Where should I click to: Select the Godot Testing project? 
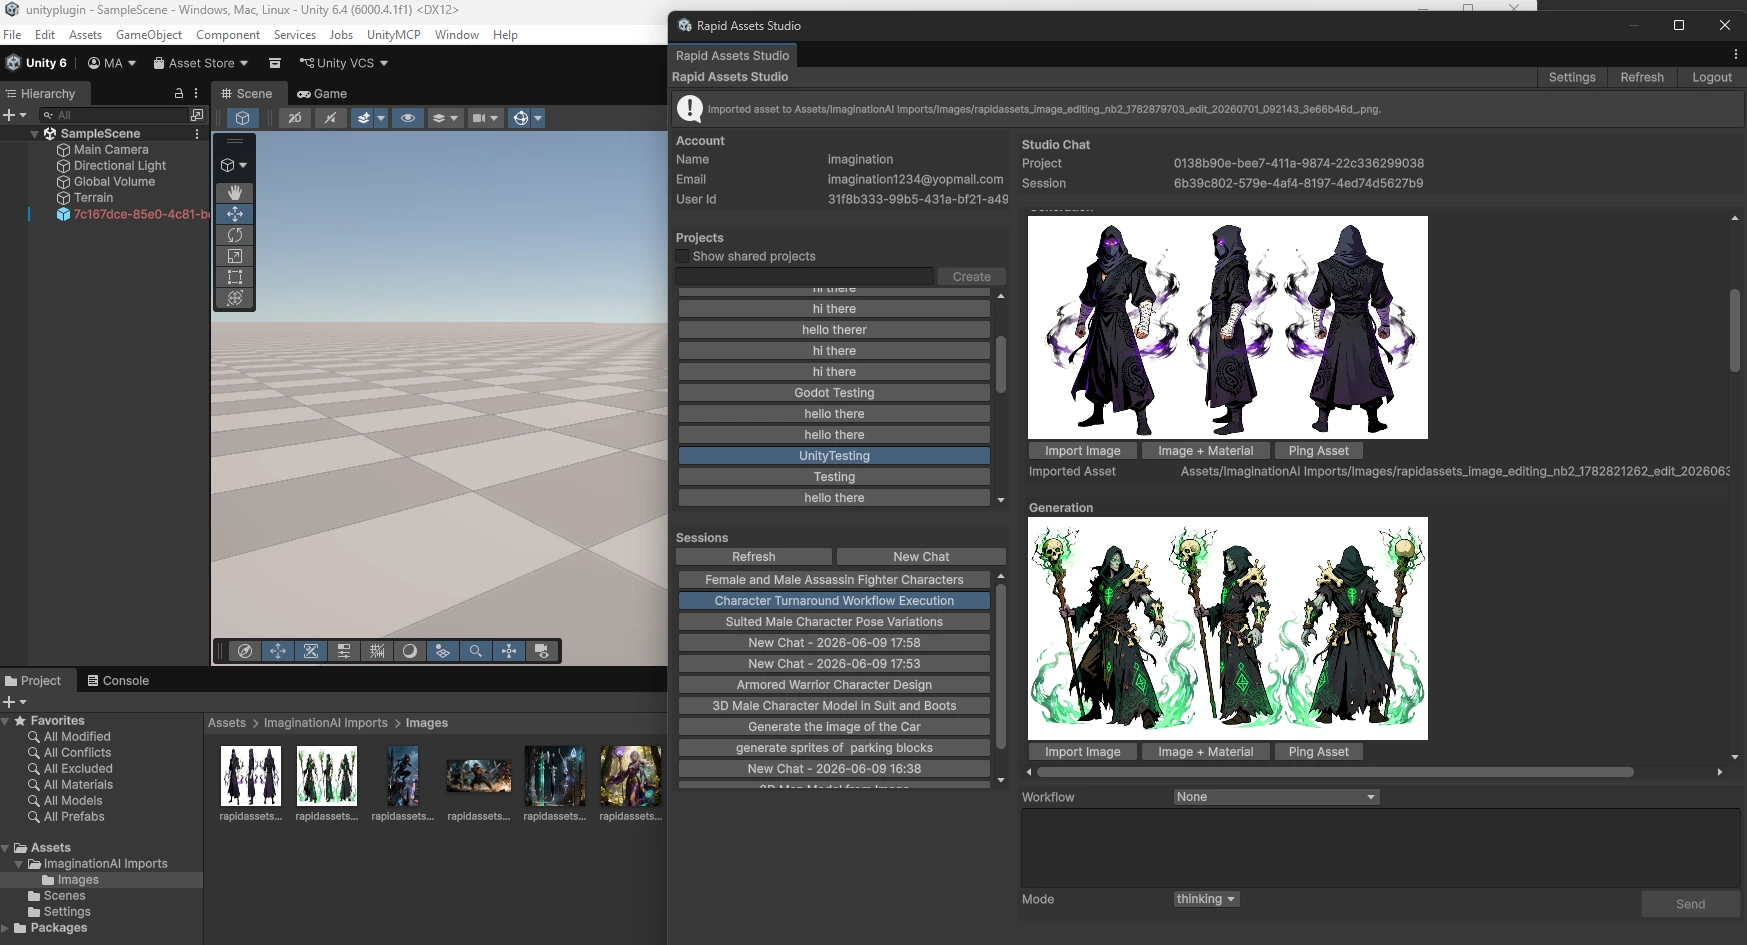pos(834,393)
